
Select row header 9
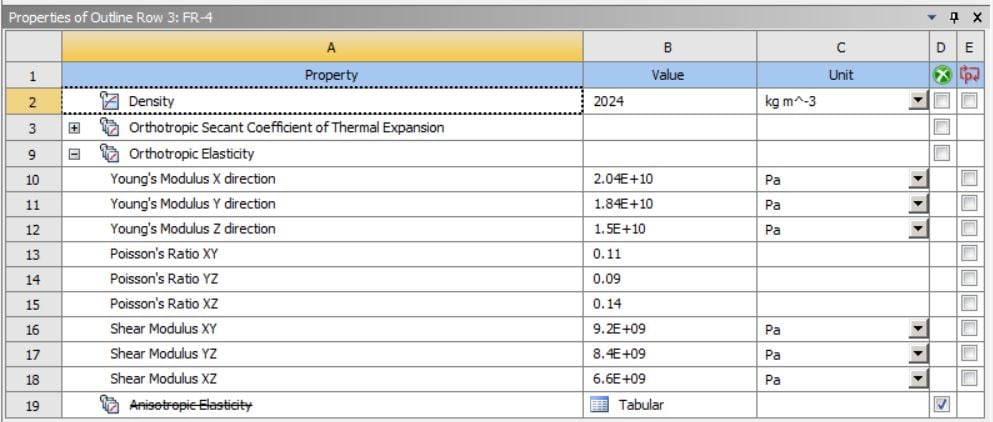click(34, 154)
